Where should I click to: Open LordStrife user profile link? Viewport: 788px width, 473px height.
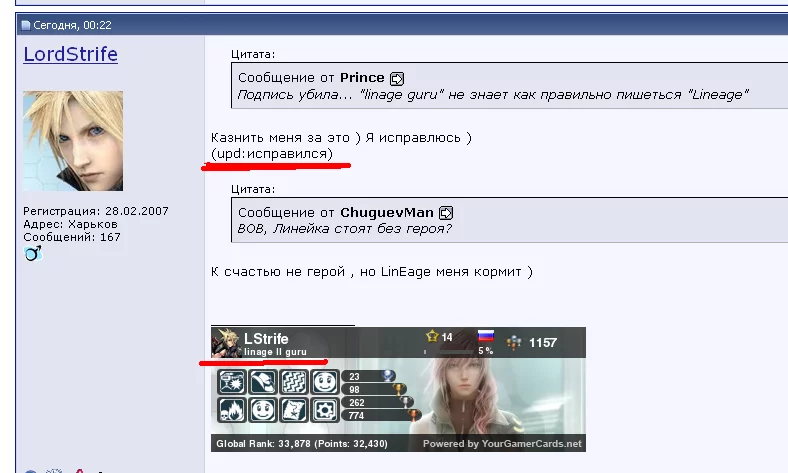pyautogui.click(x=70, y=54)
